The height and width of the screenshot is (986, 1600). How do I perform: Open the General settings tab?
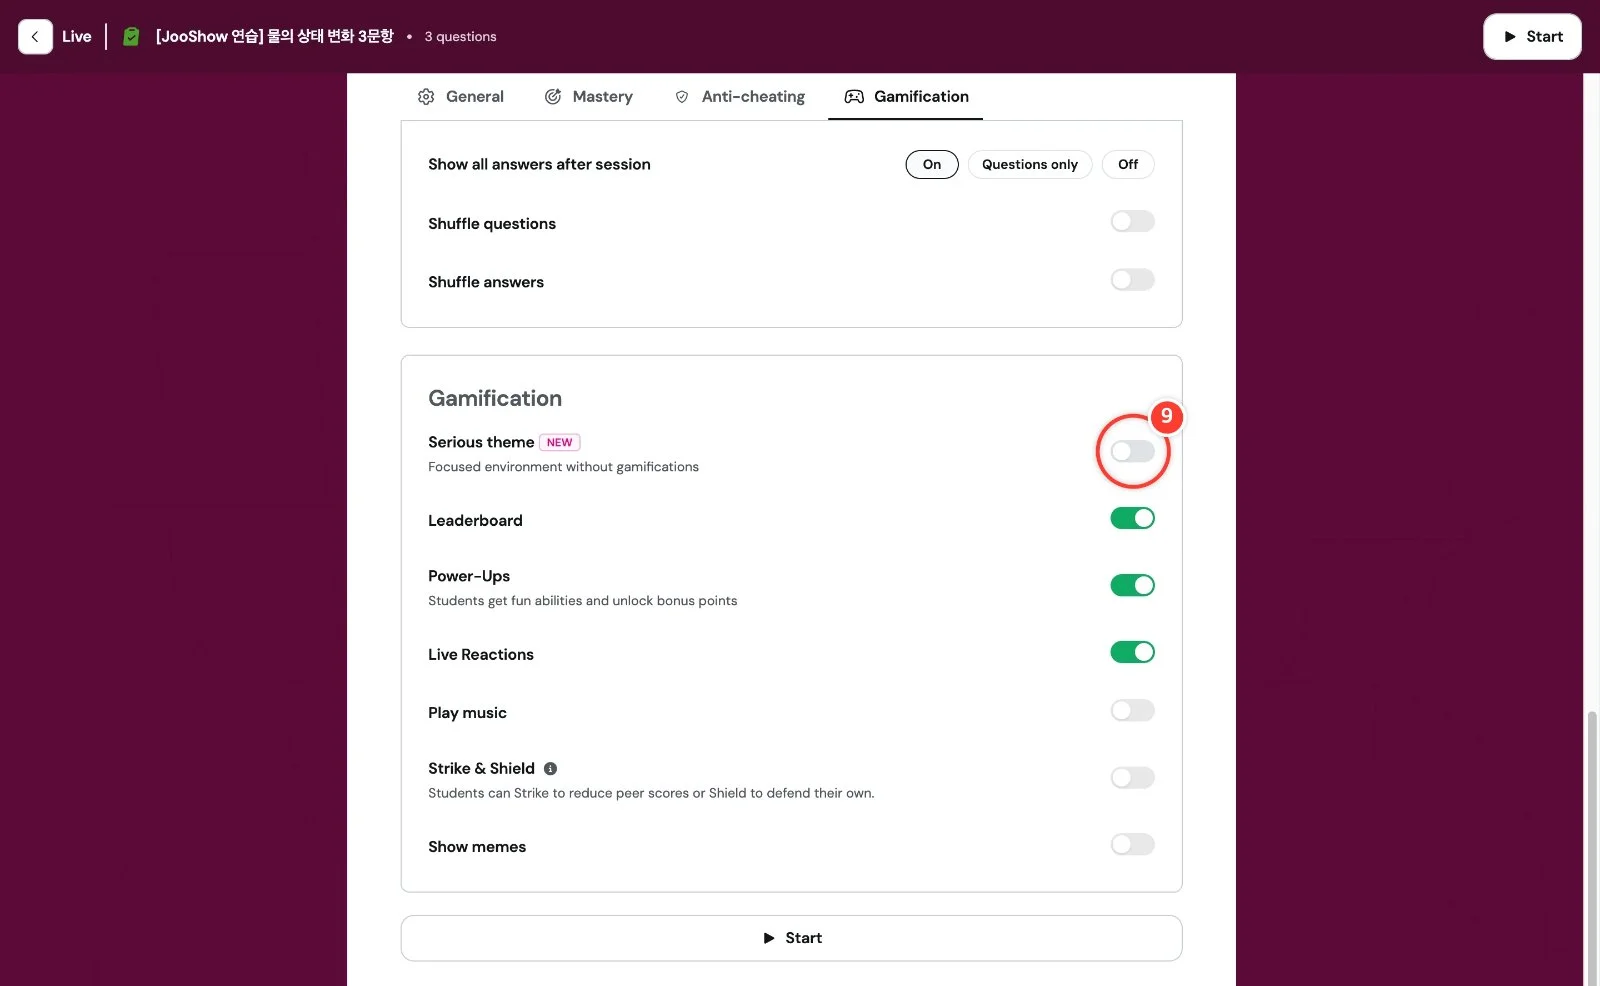[461, 97]
